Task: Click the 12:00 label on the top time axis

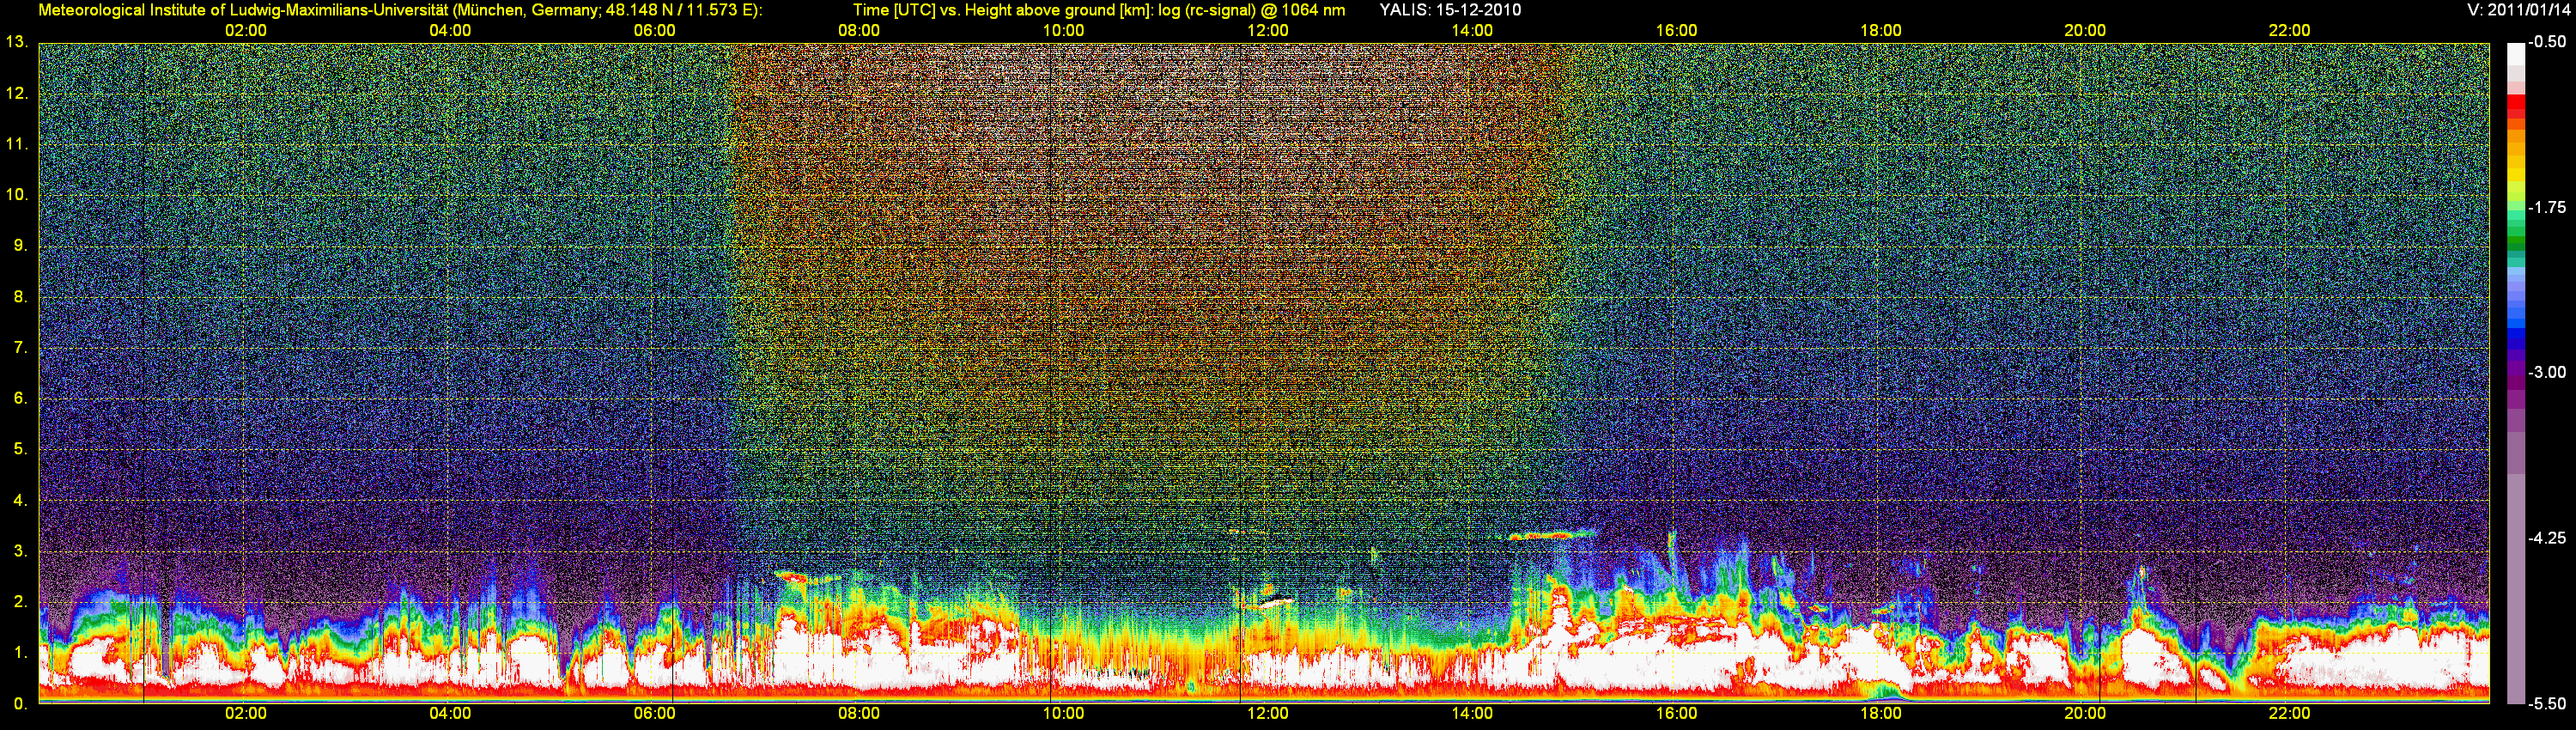Action: coord(1267,31)
